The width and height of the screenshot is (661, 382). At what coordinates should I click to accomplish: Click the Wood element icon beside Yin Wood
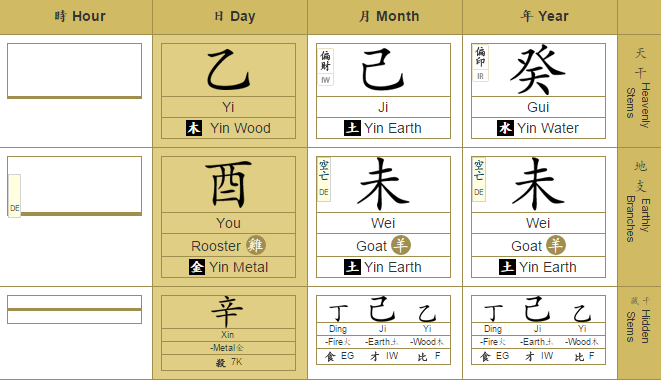tap(194, 128)
